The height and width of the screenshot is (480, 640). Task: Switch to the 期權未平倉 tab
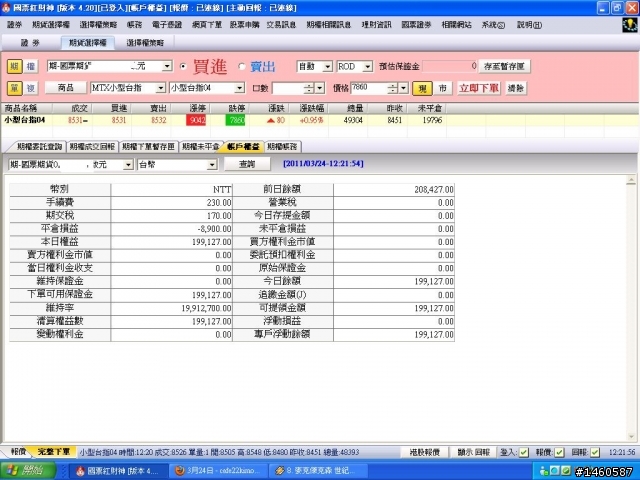pyautogui.click(x=200, y=147)
